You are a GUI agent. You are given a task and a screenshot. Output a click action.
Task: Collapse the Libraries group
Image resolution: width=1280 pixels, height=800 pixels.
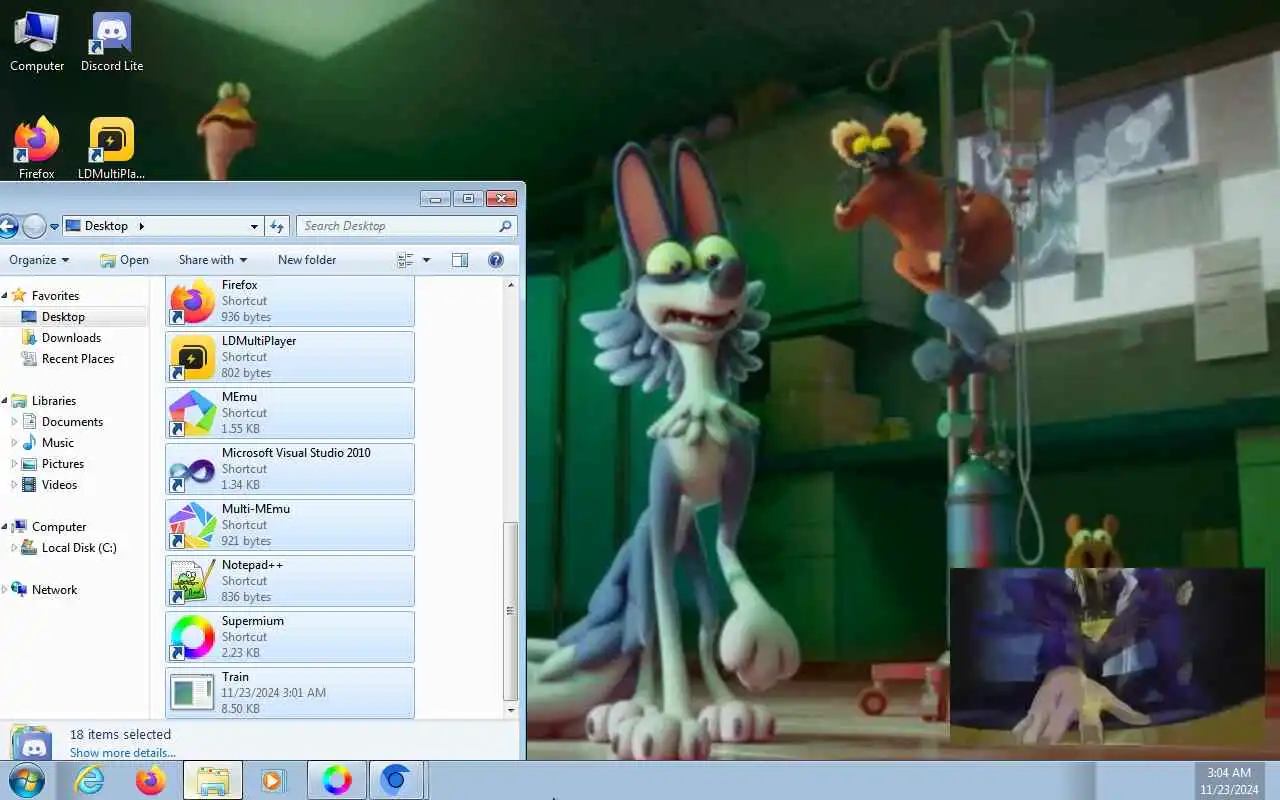point(4,400)
